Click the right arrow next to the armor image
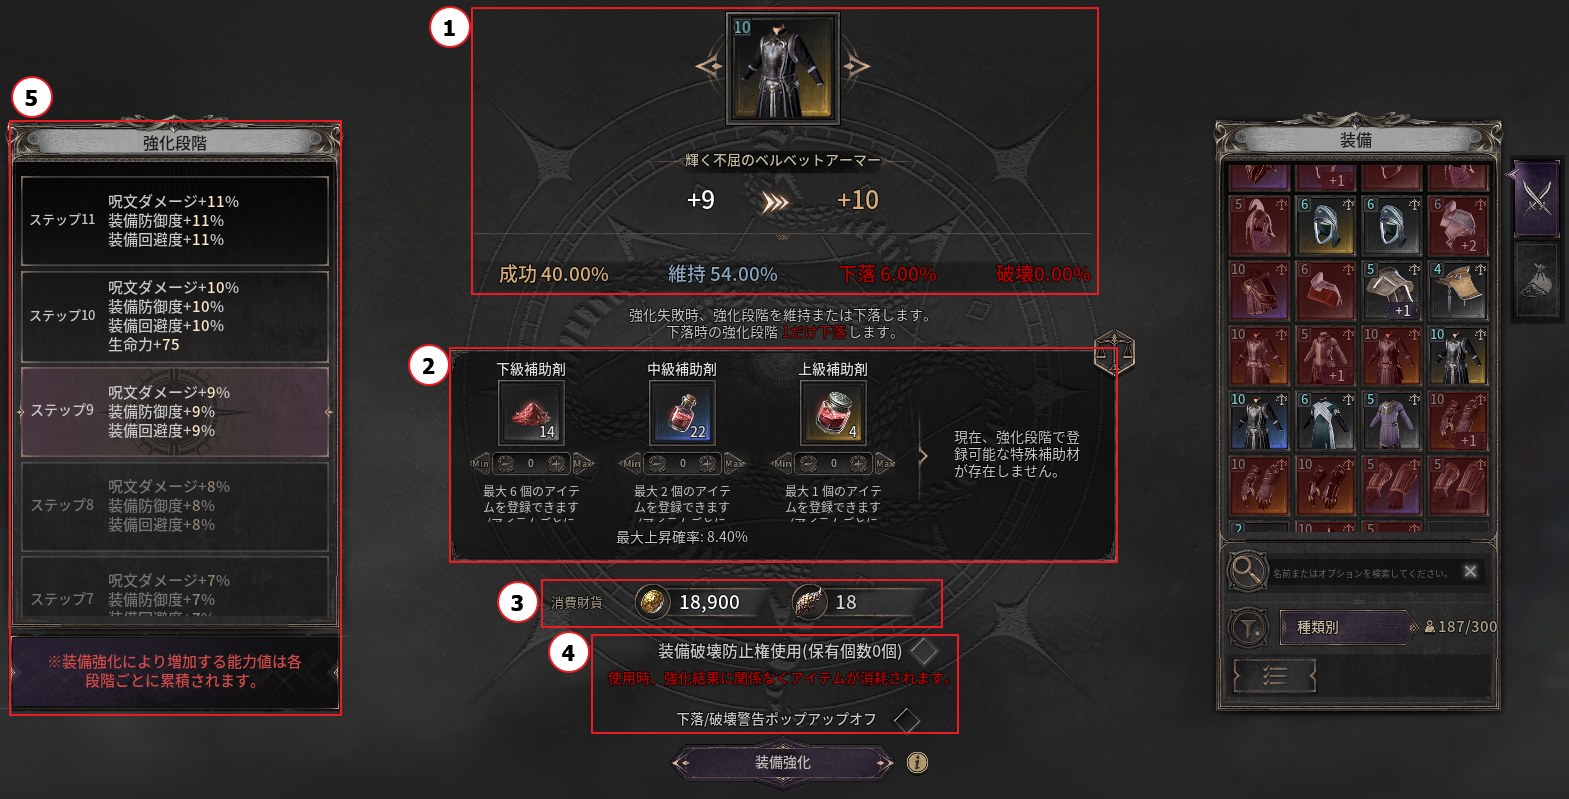 point(857,66)
